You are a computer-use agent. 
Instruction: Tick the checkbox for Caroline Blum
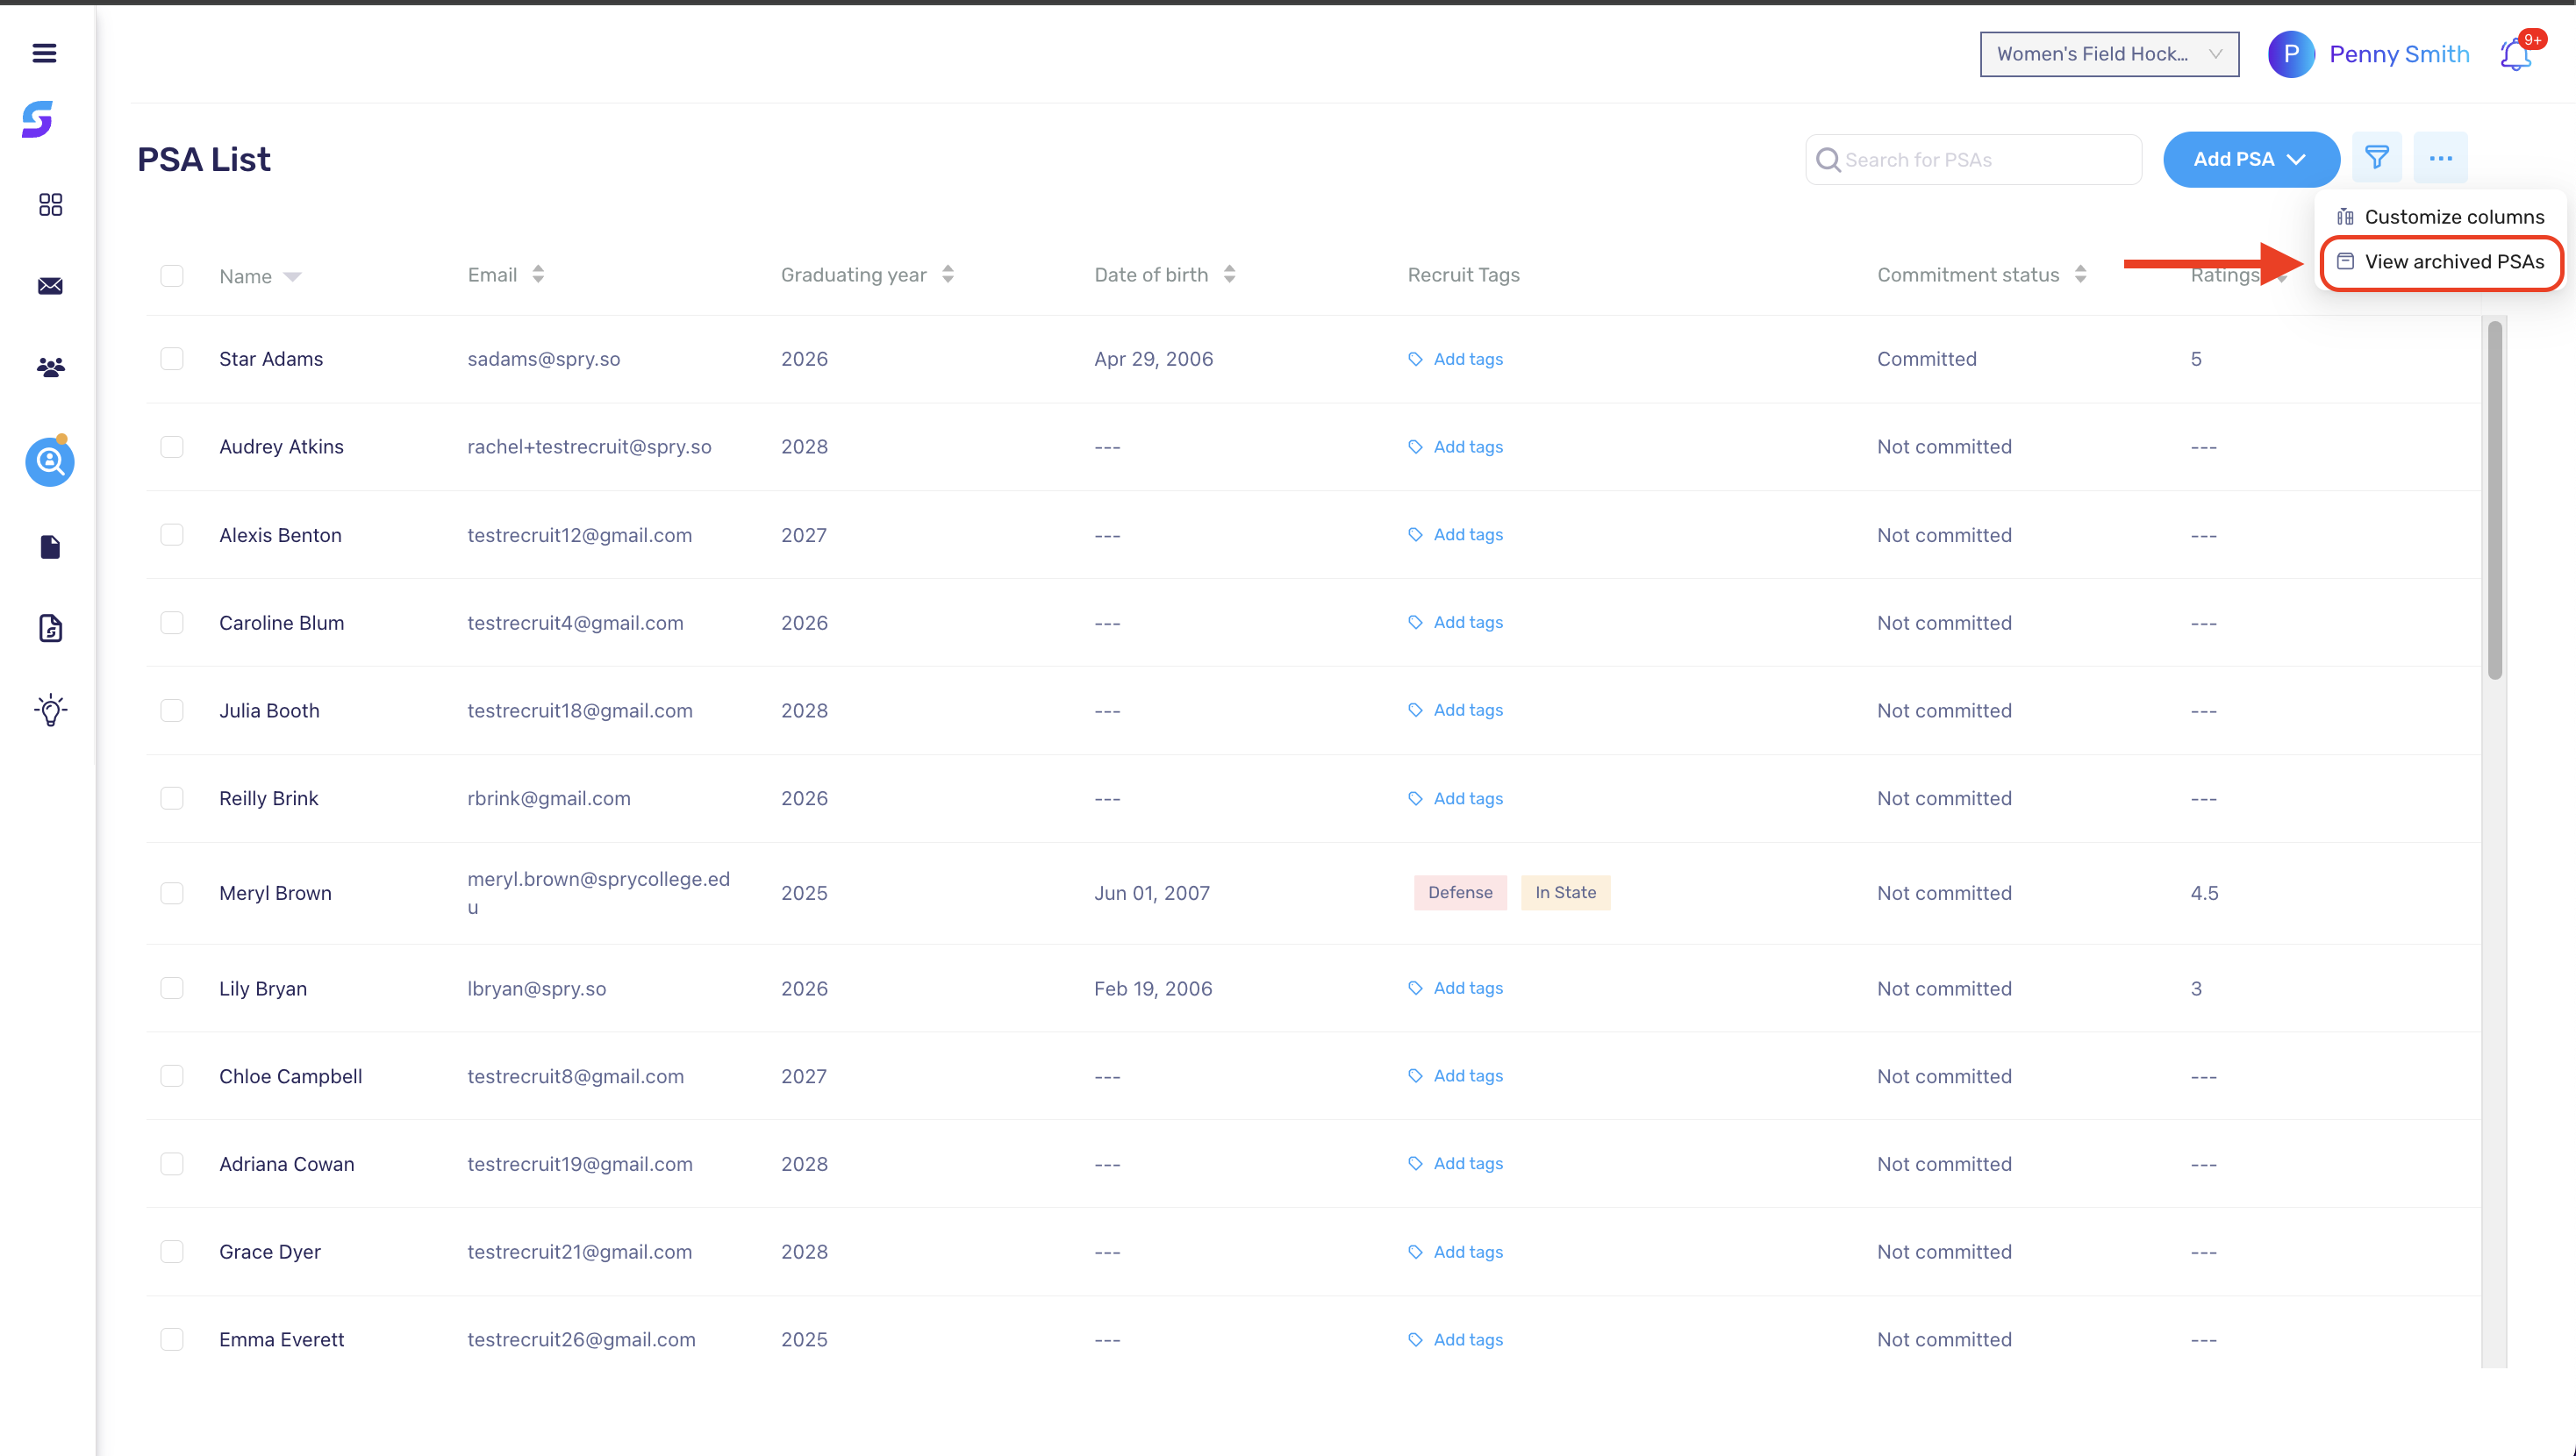tap(172, 622)
